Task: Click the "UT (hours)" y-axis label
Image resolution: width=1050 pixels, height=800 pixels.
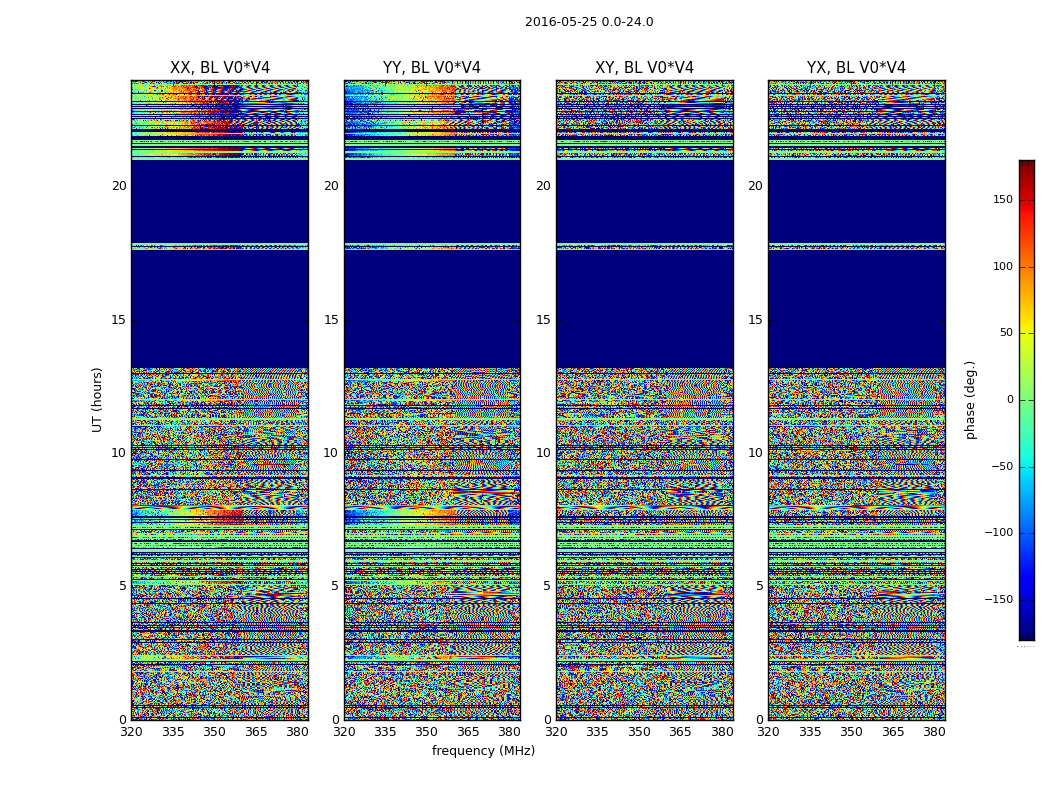Action: [x=97, y=400]
